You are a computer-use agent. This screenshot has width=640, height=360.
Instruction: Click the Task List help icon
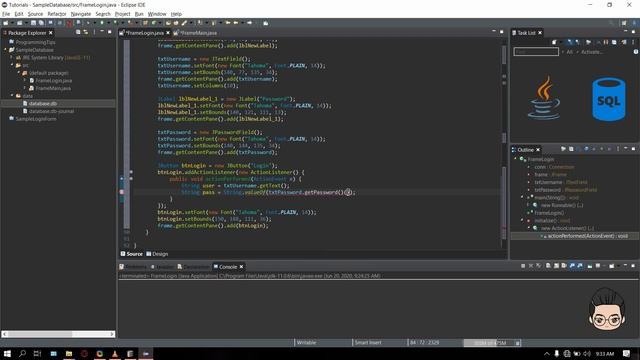pyautogui.click(x=636, y=52)
